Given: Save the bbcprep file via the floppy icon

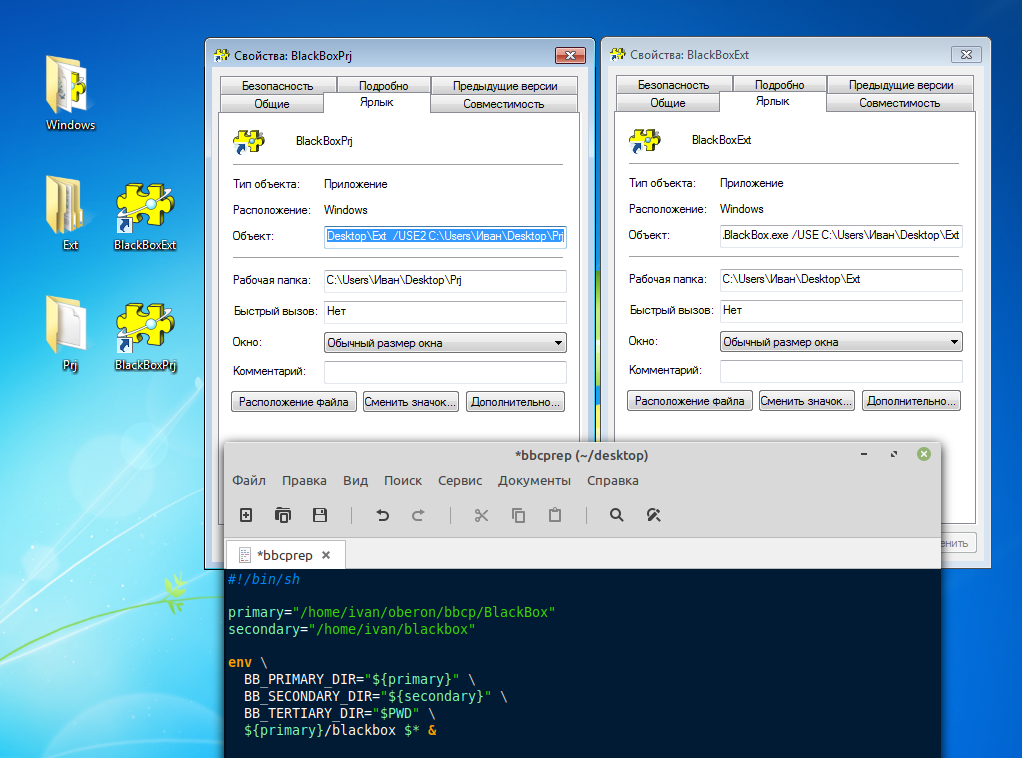Looking at the screenshot, I should 320,515.
